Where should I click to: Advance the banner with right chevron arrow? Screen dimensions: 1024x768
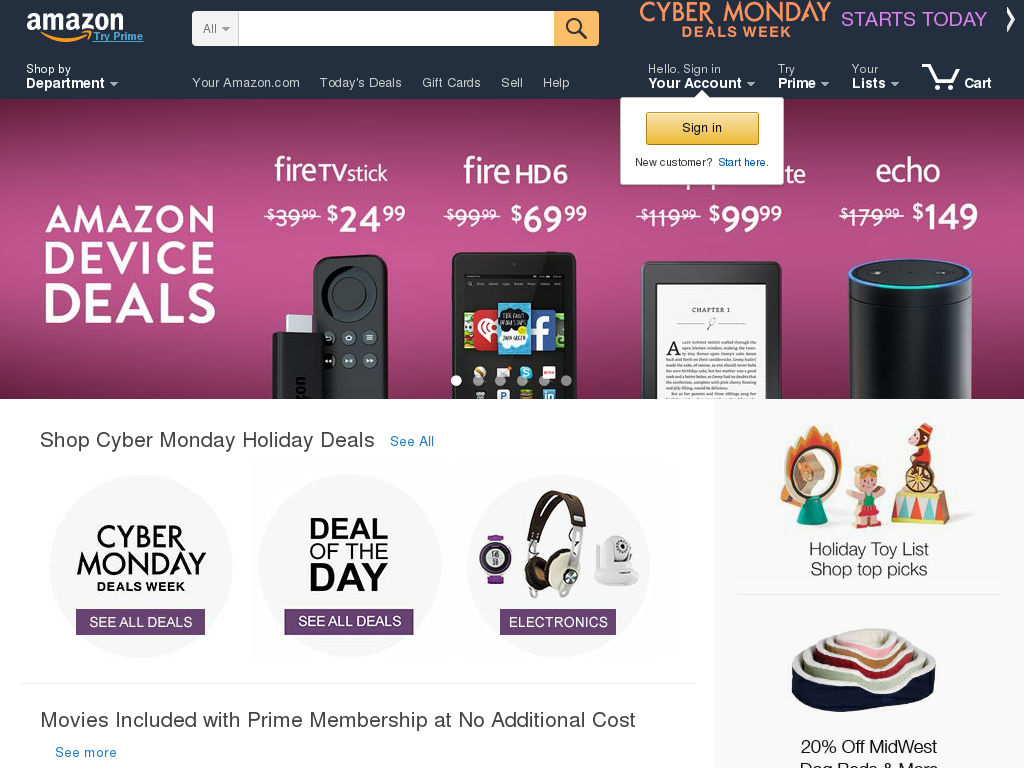[1010, 19]
